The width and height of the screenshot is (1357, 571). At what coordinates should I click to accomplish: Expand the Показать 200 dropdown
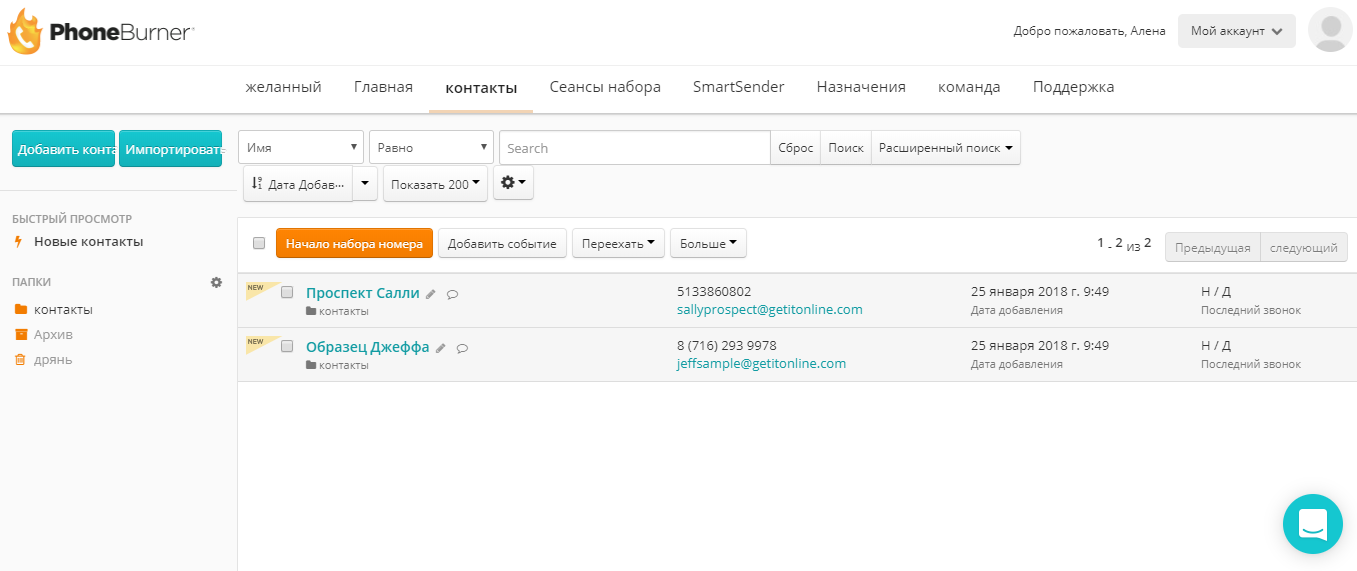tap(435, 184)
